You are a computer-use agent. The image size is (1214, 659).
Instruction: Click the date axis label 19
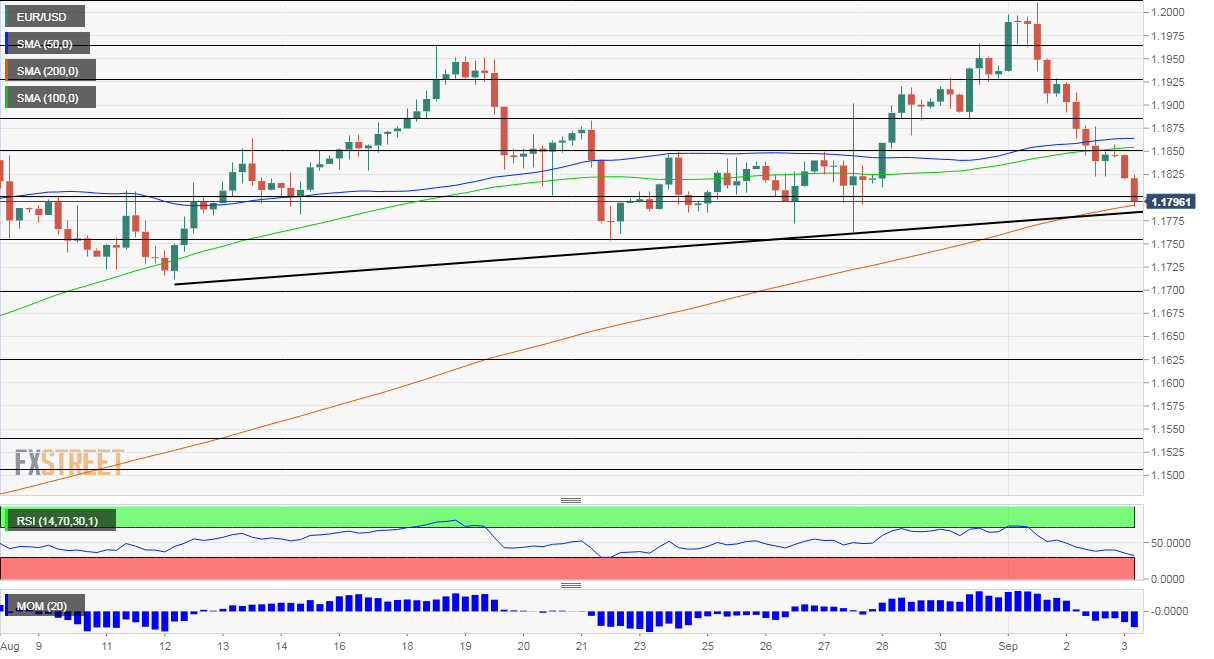coord(465,646)
